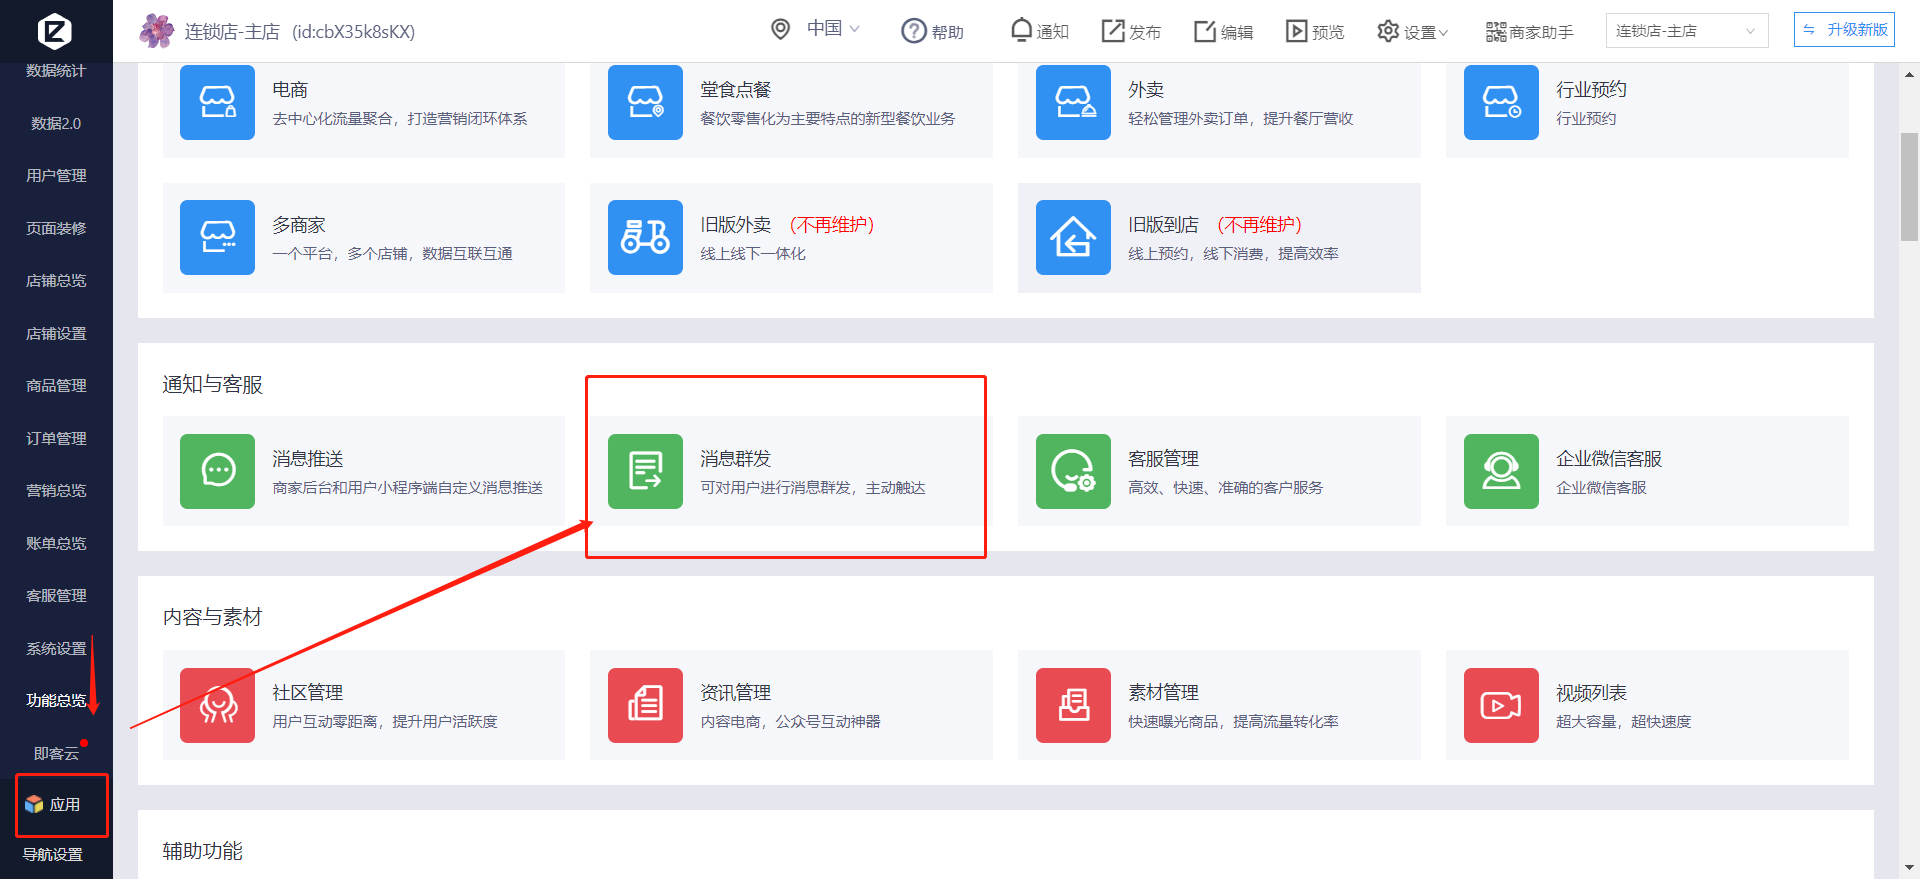Click the 辅助功能 section heading
1920x879 pixels.
[202, 851]
